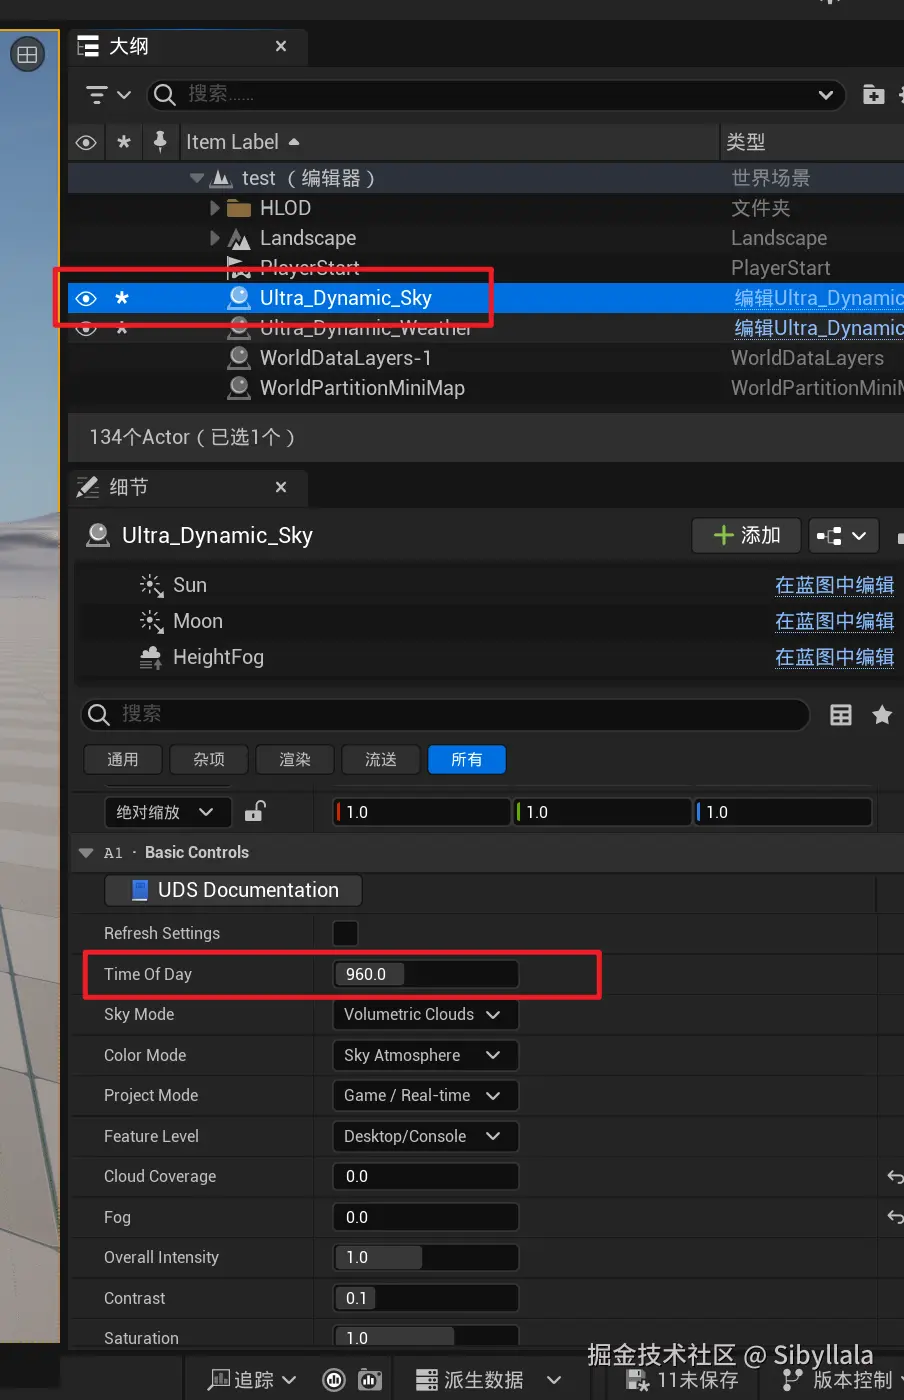
Task: Select the 流送 filter tab
Action: (381, 760)
